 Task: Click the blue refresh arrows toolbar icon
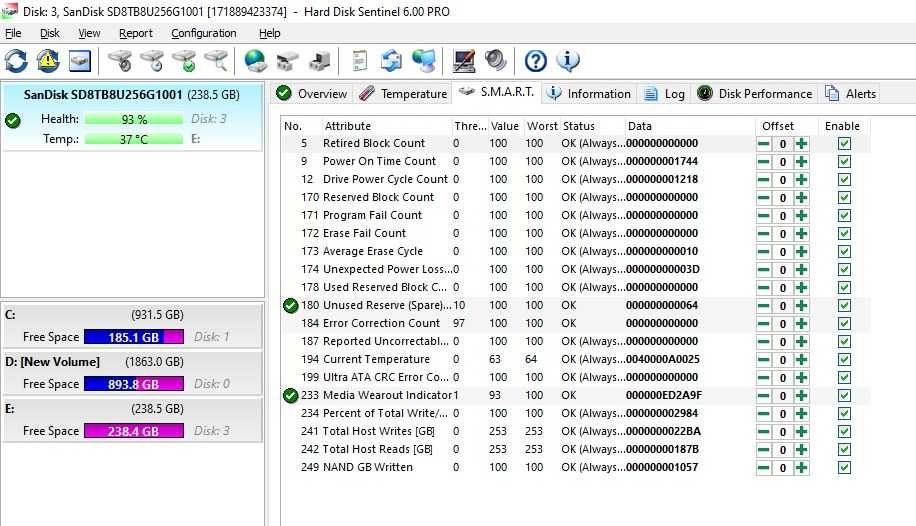coord(16,61)
